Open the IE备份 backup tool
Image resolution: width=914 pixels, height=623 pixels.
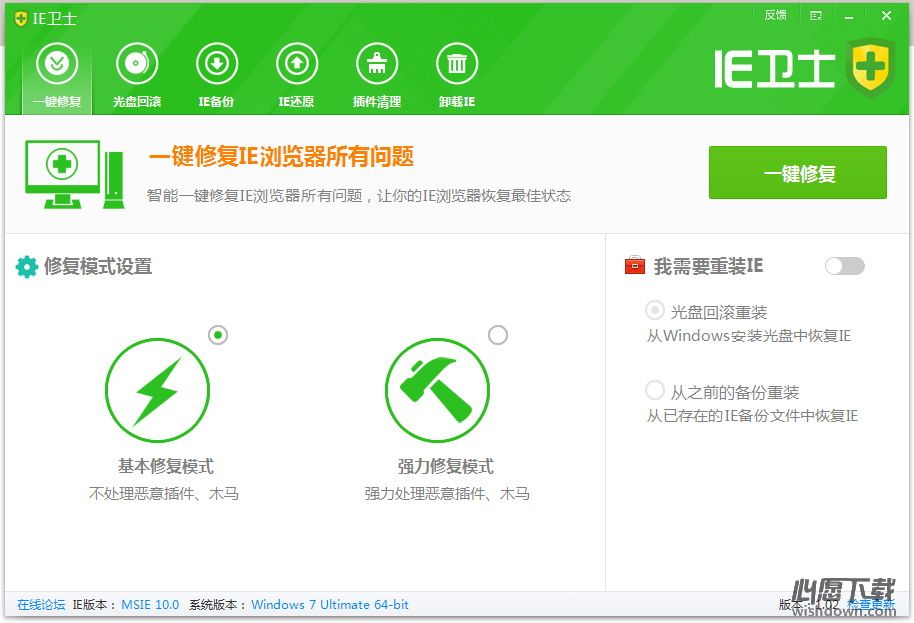[x=217, y=77]
